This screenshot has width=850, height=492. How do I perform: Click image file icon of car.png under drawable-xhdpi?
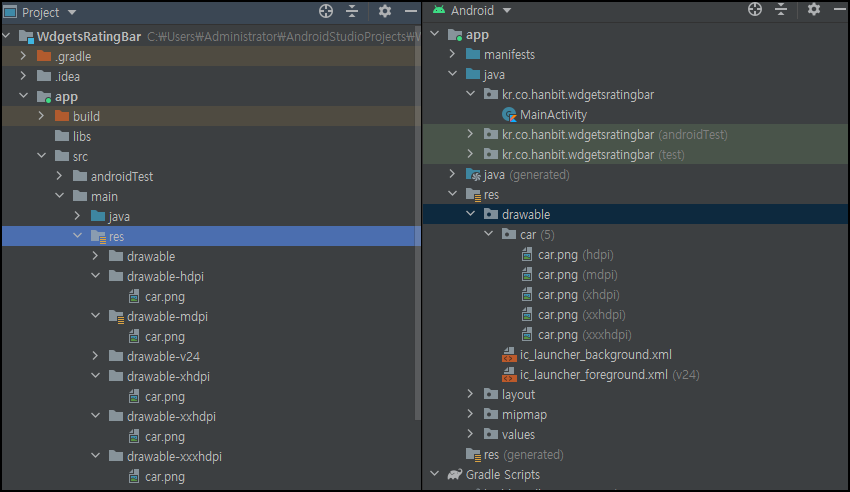[134, 397]
